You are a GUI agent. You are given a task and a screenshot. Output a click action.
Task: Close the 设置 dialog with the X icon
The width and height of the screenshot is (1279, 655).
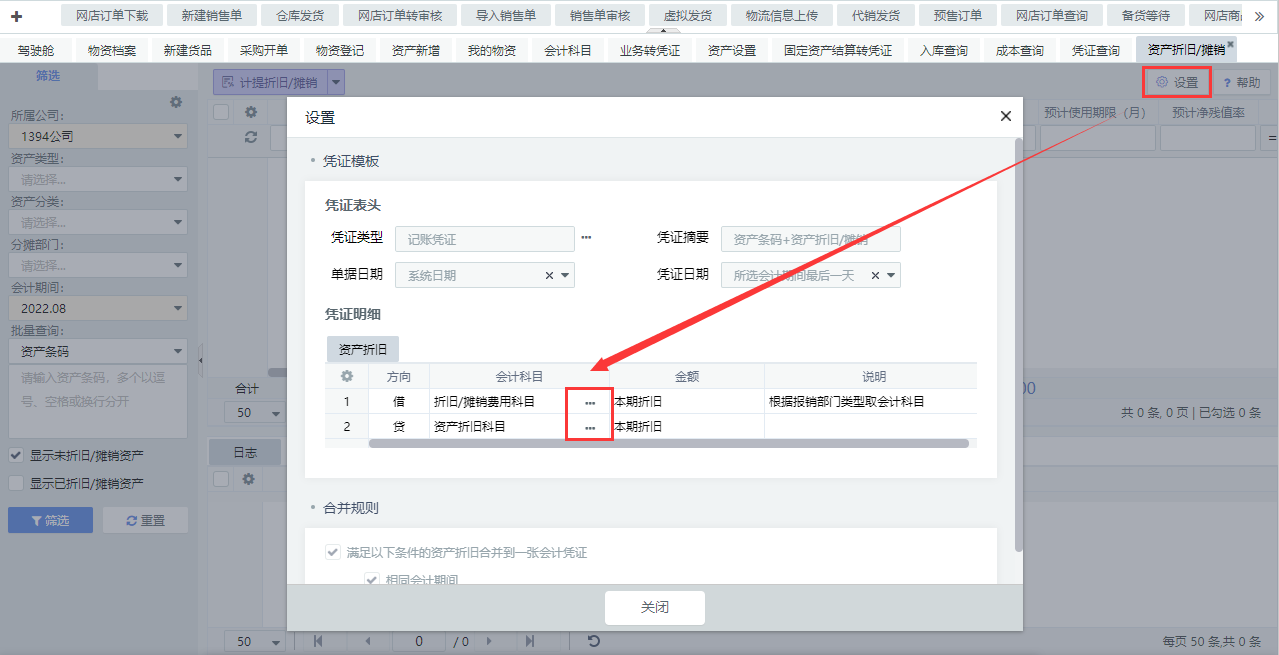[x=1005, y=117]
